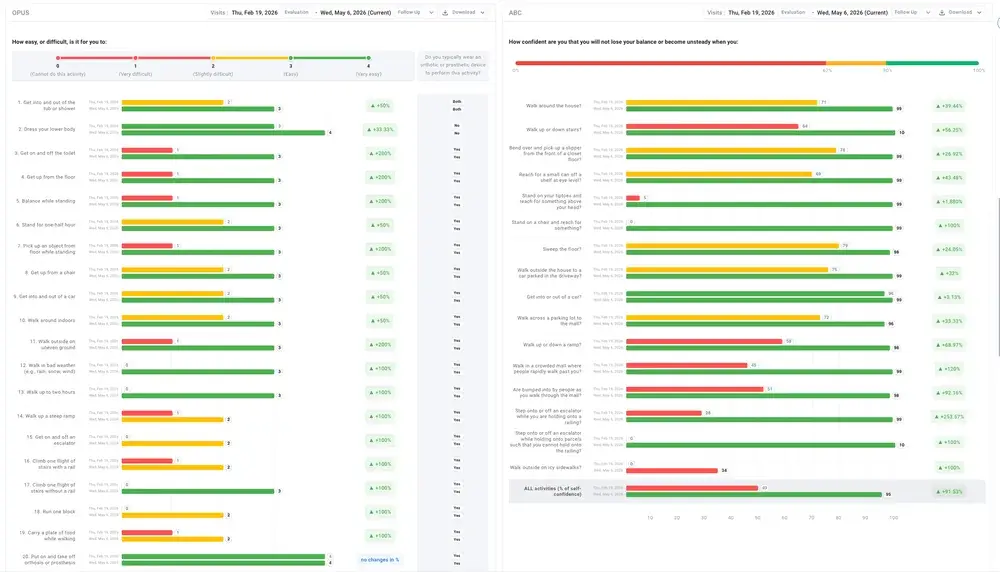Click row '5. Balance while standing'
This screenshot has width=1000, height=572.
point(45,201)
